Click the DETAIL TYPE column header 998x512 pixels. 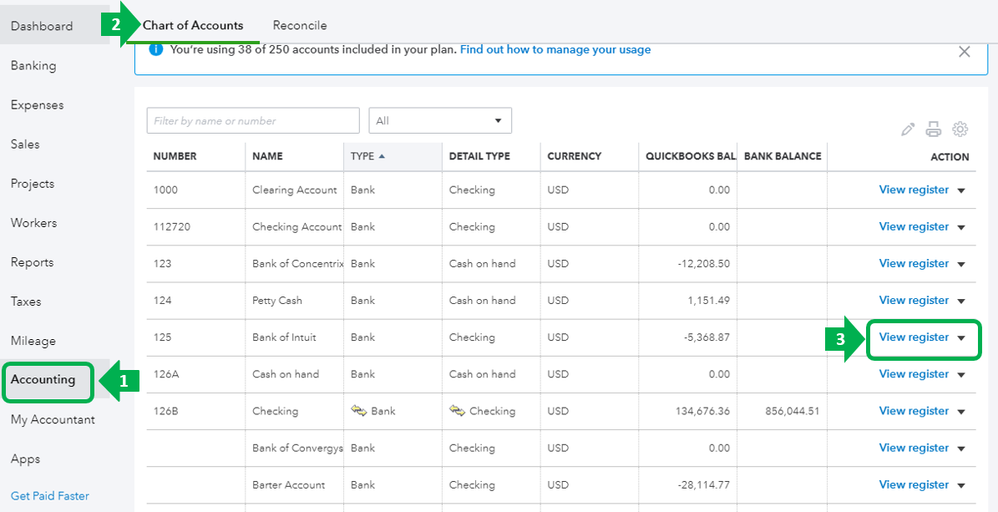(479, 157)
